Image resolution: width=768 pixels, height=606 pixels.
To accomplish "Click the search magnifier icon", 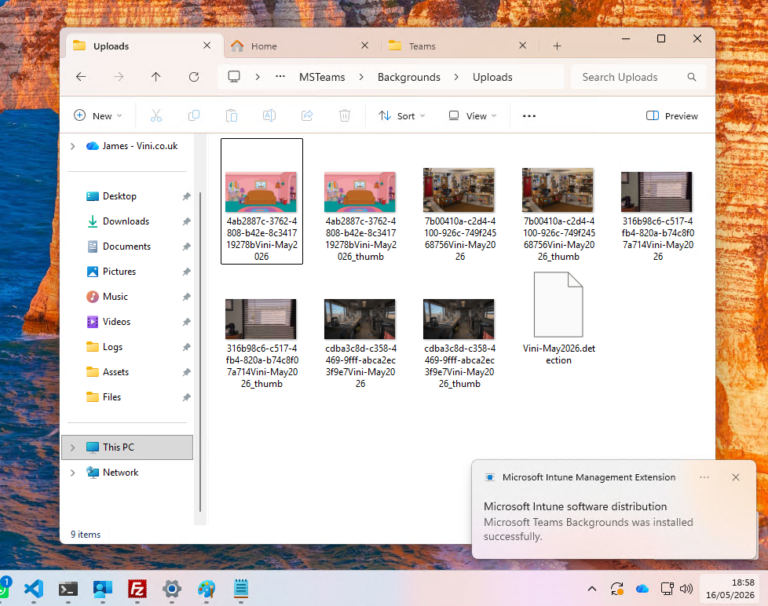I will click(692, 77).
